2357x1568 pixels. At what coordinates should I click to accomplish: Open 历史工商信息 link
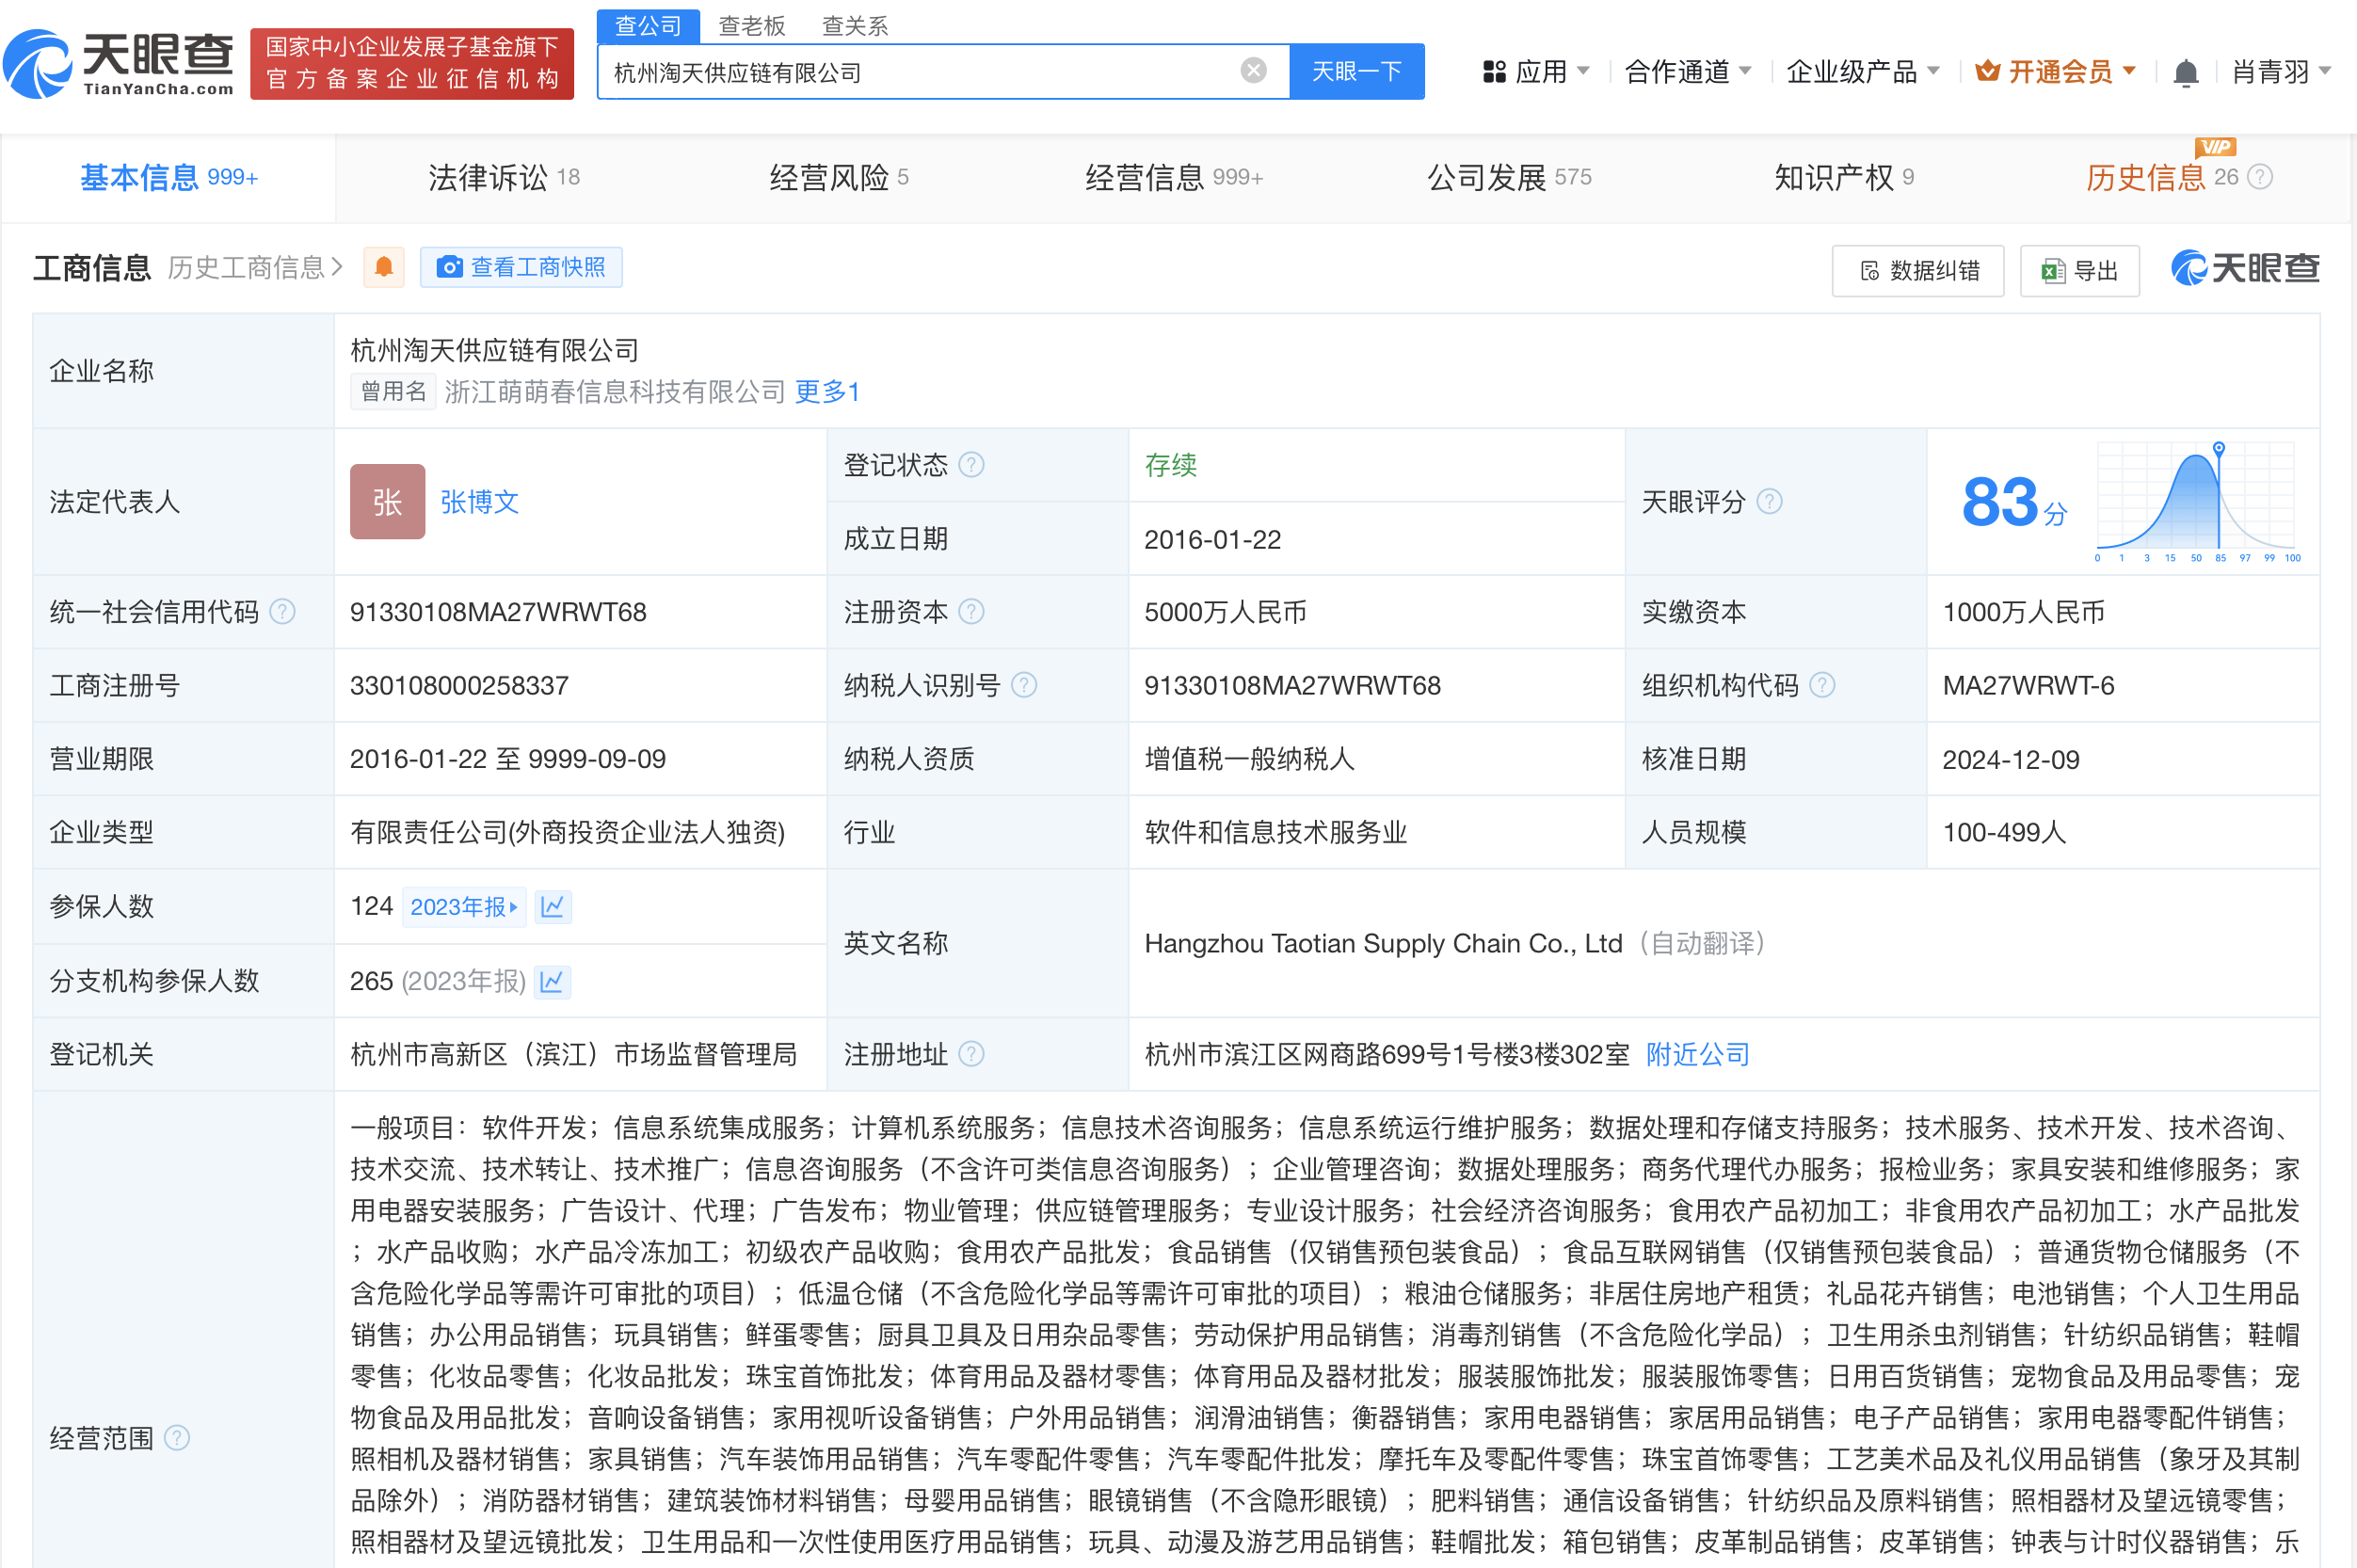coord(255,267)
